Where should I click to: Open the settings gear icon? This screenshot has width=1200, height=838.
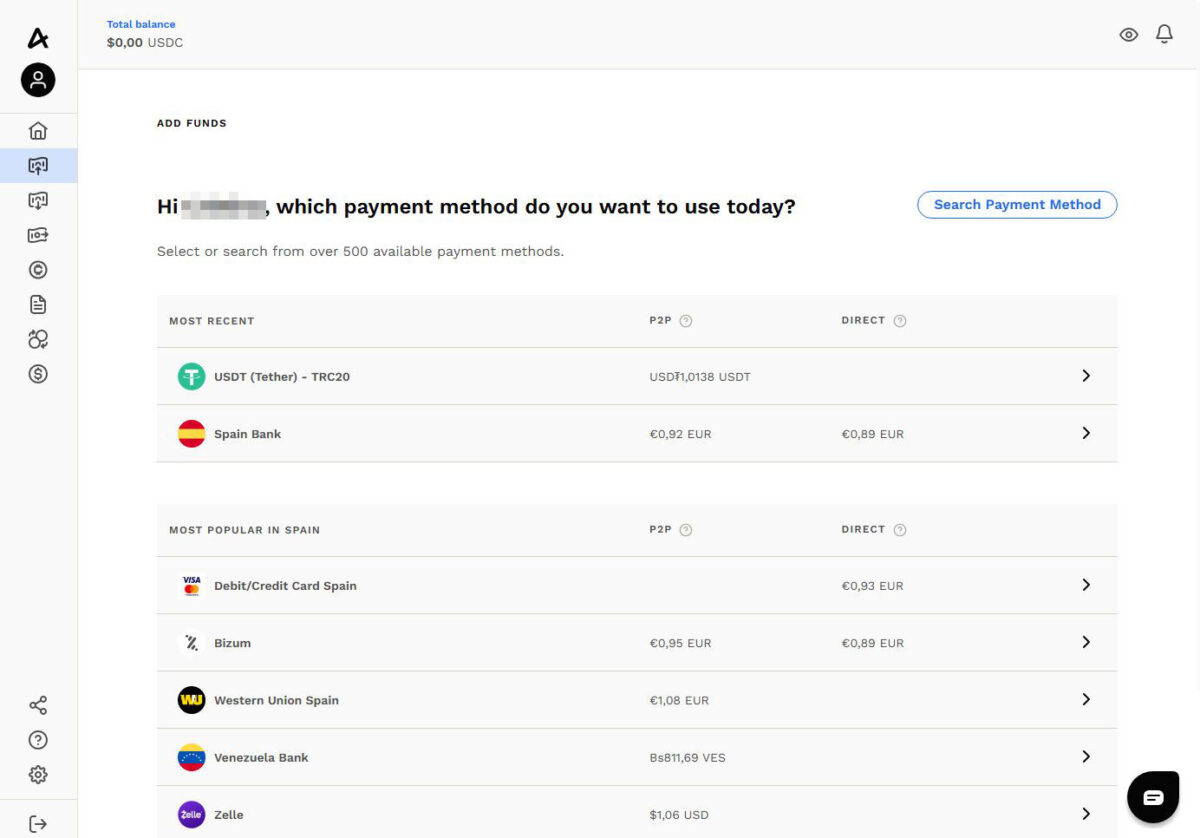pos(38,775)
